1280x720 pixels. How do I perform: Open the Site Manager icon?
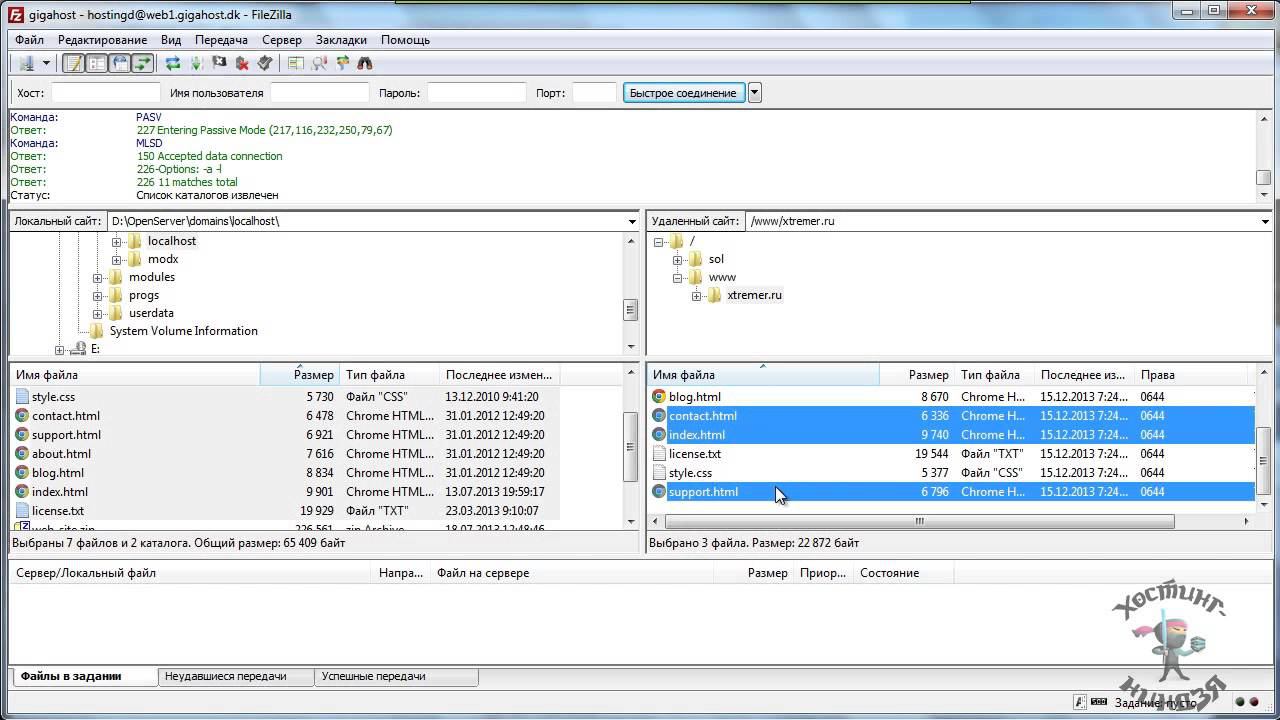point(26,63)
